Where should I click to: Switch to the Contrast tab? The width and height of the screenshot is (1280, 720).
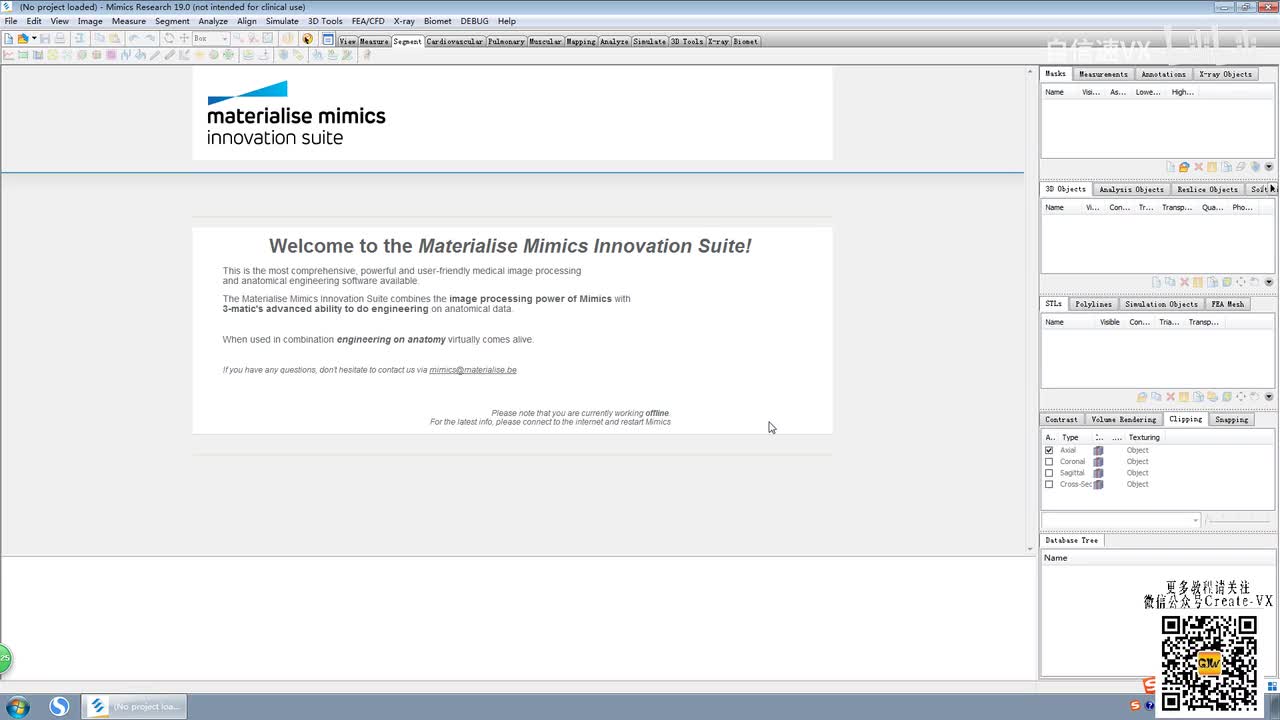(x=1061, y=420)
